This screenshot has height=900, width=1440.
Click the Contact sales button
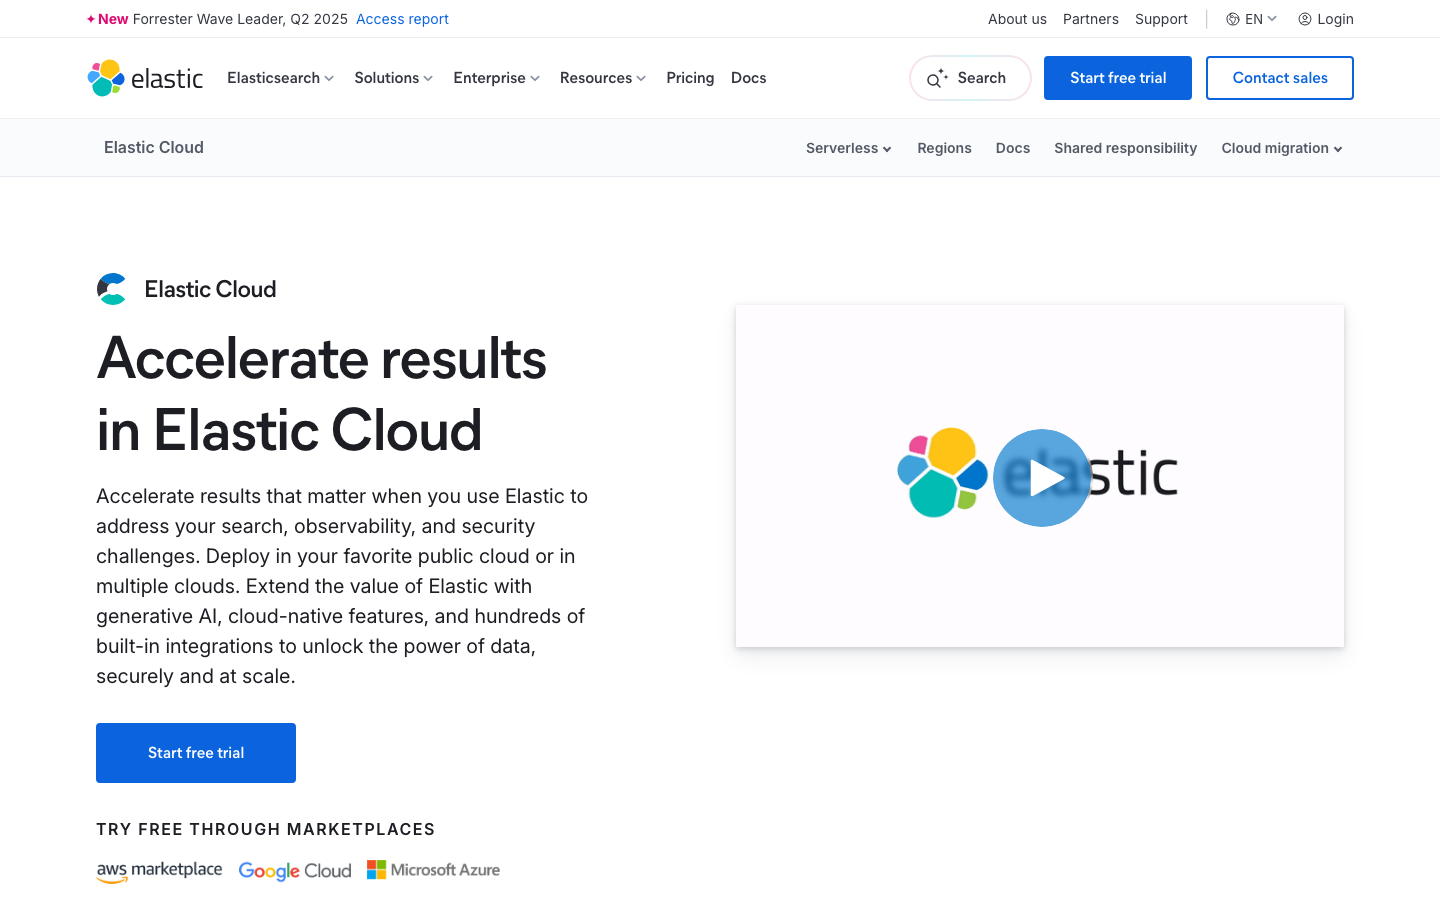pyautogui.click(x=1280, y=78)
